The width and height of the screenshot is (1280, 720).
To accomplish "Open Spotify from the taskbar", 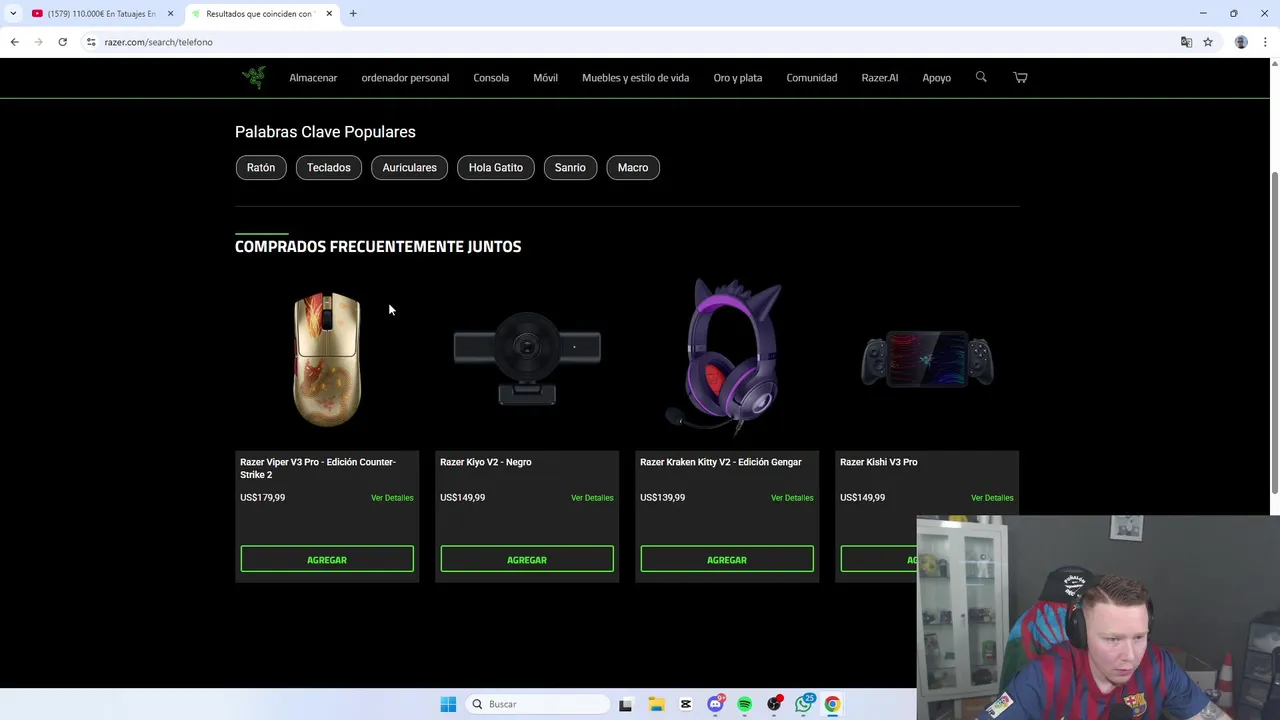I will click(744, 704).
